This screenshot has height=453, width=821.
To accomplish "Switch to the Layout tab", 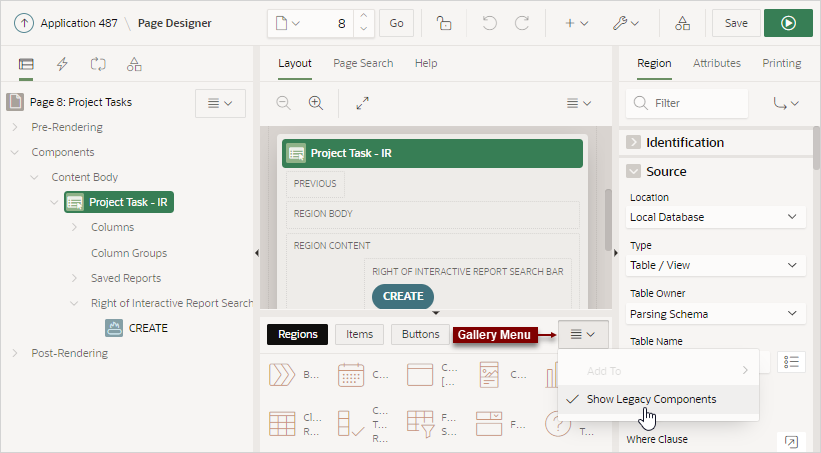I will [295, 63].
